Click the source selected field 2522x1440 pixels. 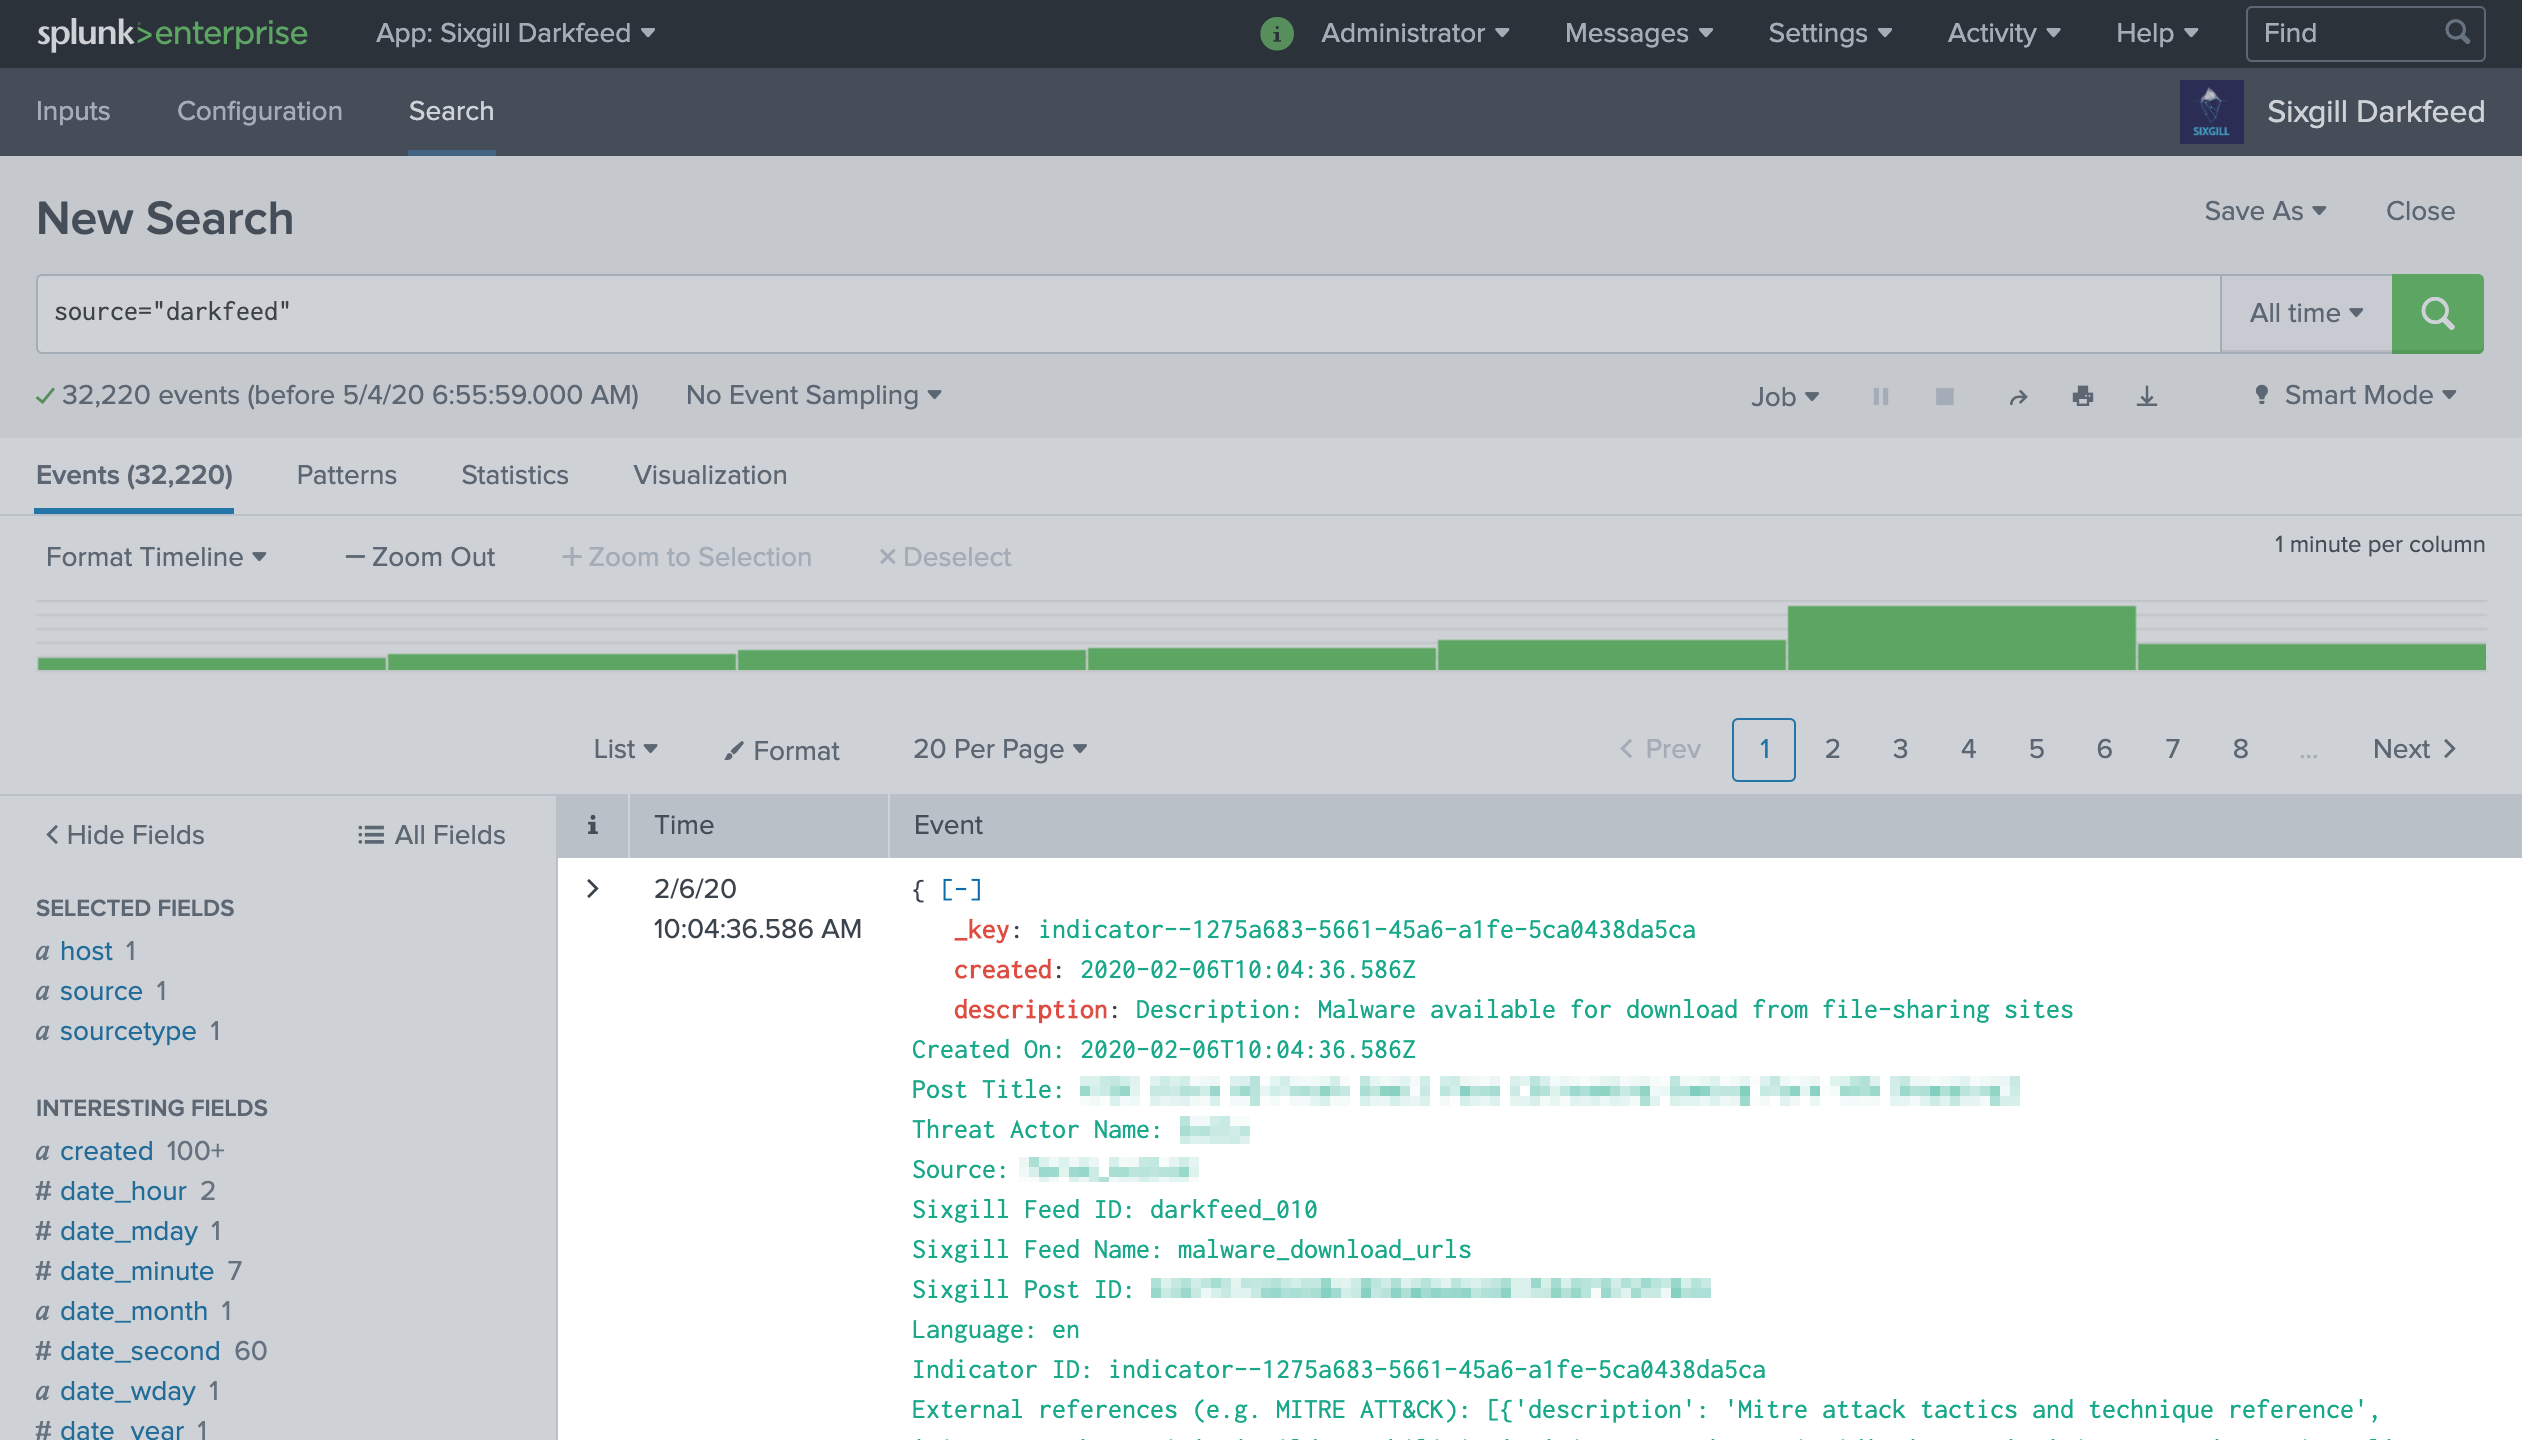pos(101,991)
